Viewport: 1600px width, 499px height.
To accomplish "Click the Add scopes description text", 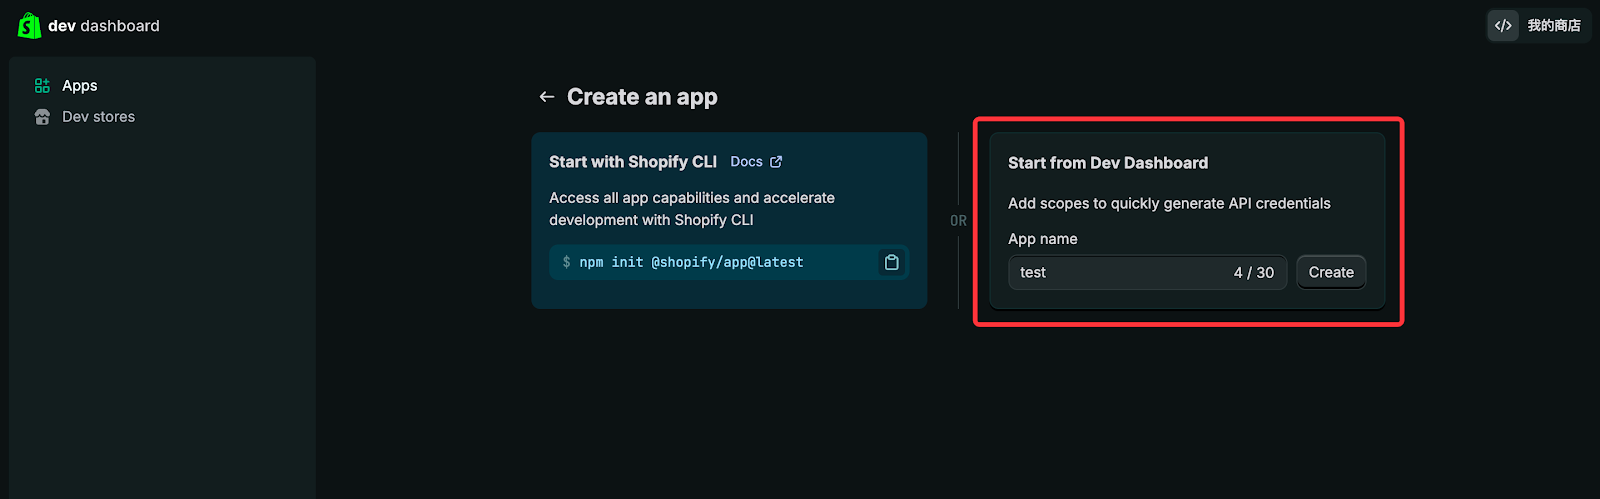I will pos(1169,203).
